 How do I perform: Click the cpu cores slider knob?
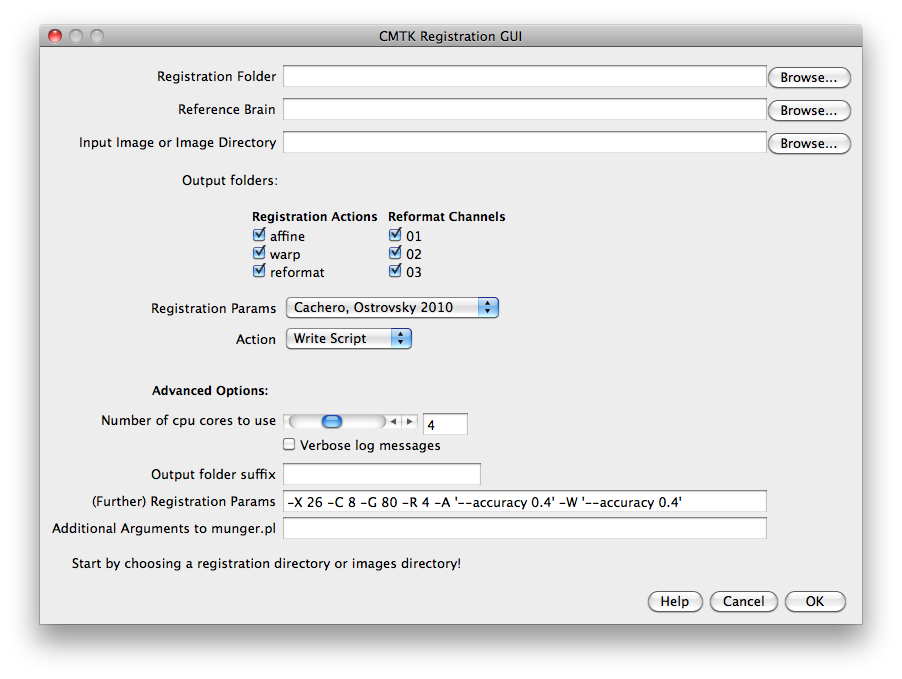click(x=332, y=422)
